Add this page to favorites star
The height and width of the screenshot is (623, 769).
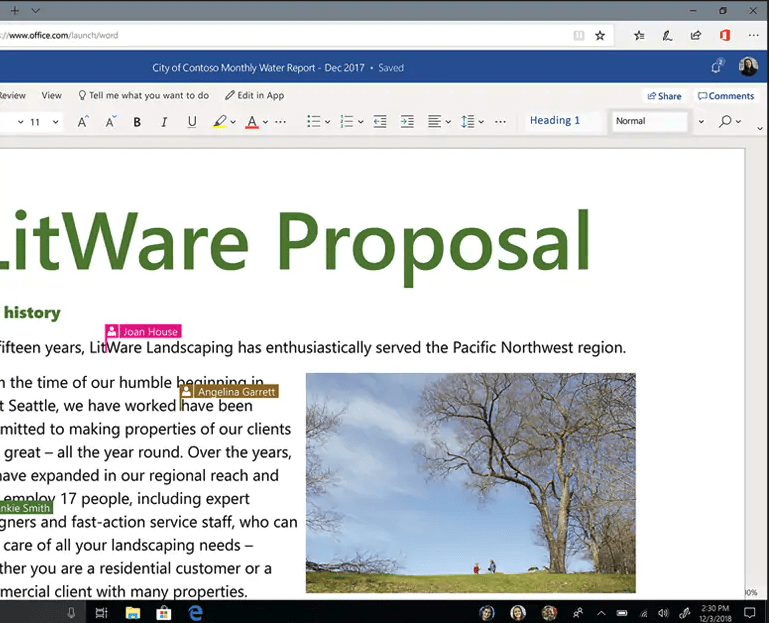600,35
